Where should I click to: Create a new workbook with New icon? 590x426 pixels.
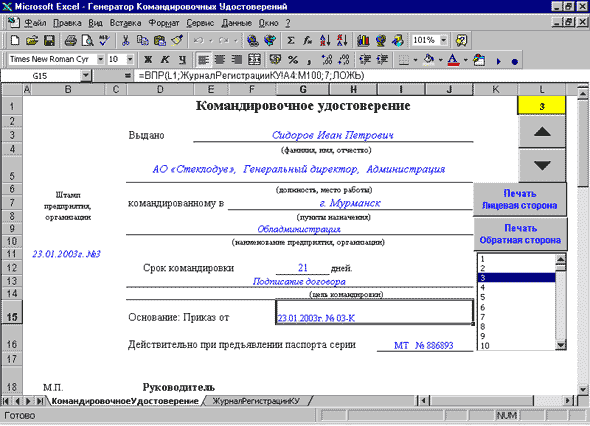(x=15, y=40)
